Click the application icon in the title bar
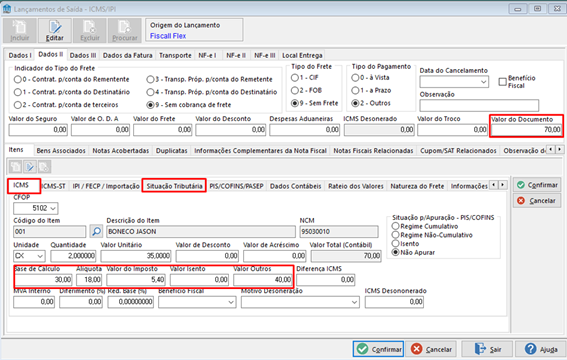The height and width of the screenshot is (360, 567). pyautogui.click(x=7, y=9)
